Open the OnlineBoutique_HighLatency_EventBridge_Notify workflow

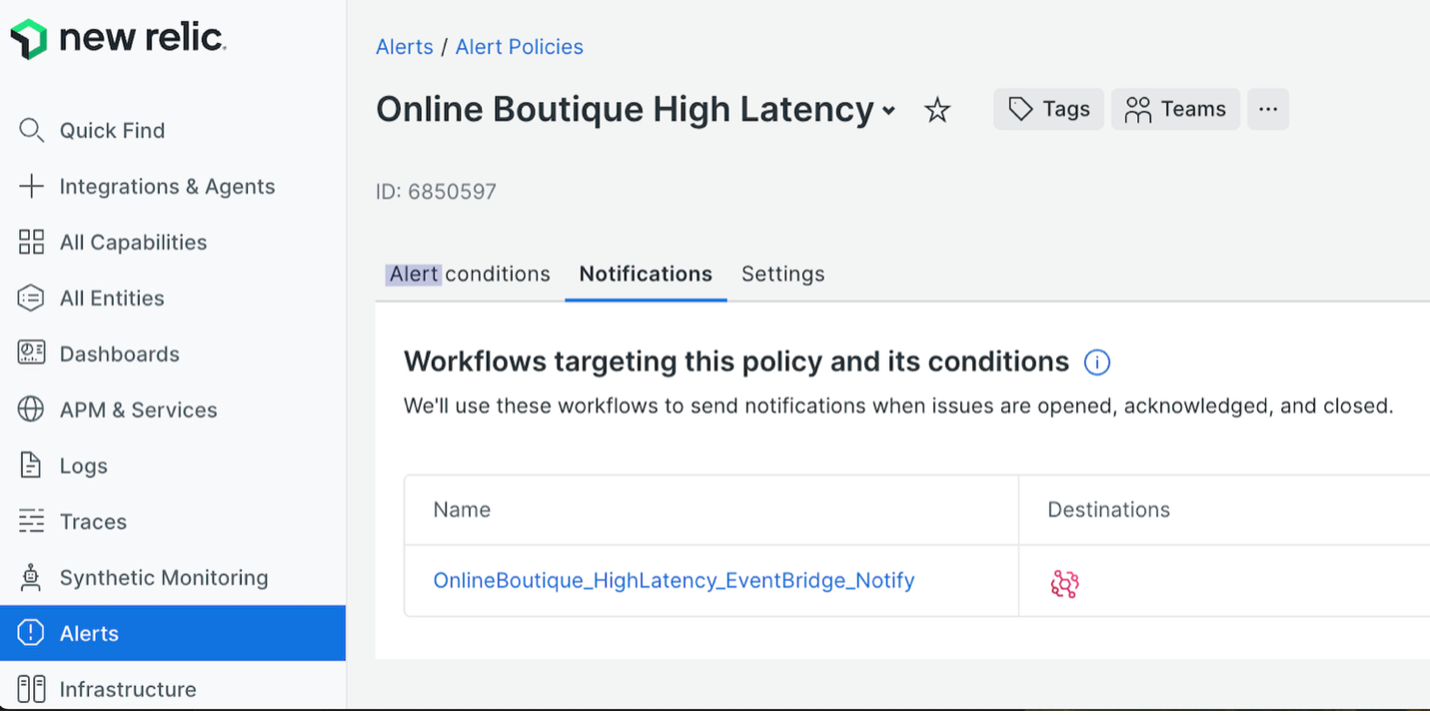coord(674,580)
